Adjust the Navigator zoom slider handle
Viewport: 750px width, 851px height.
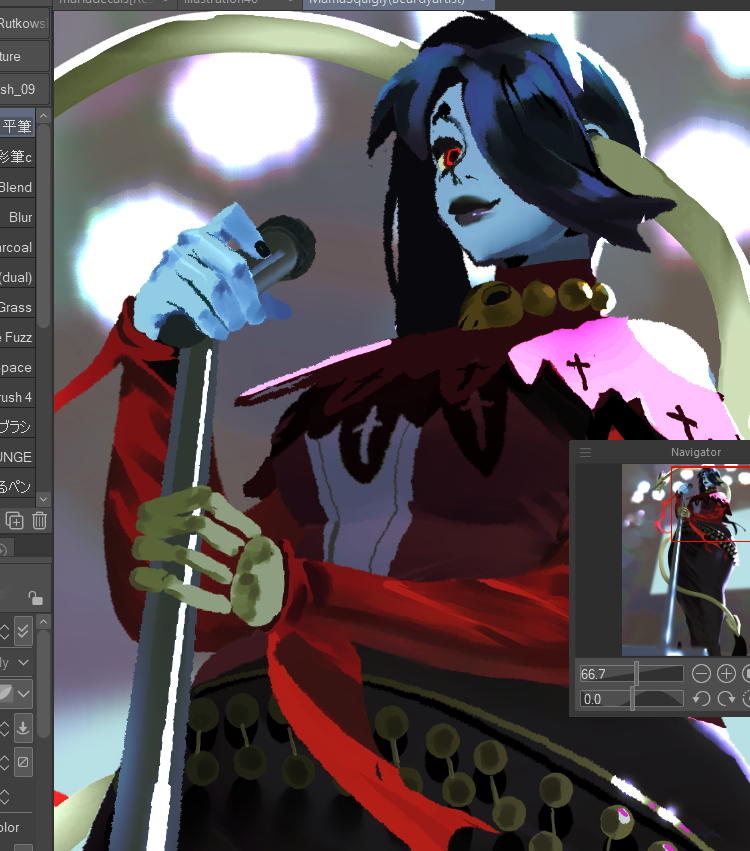point(637,674)
